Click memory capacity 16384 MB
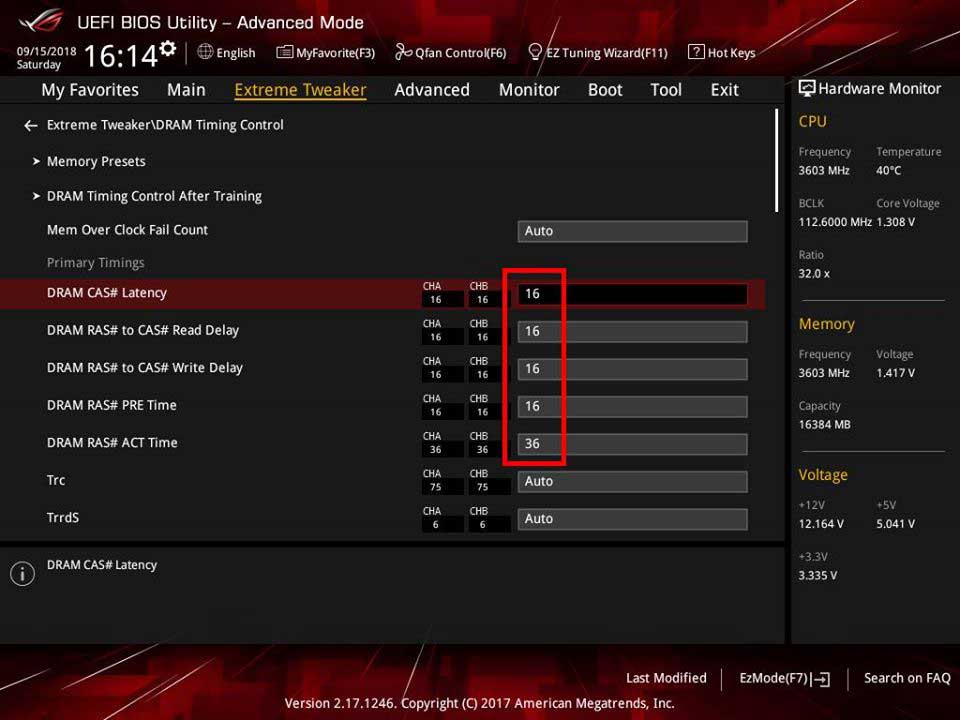This screenshot has width=960, height=720. 825,425
